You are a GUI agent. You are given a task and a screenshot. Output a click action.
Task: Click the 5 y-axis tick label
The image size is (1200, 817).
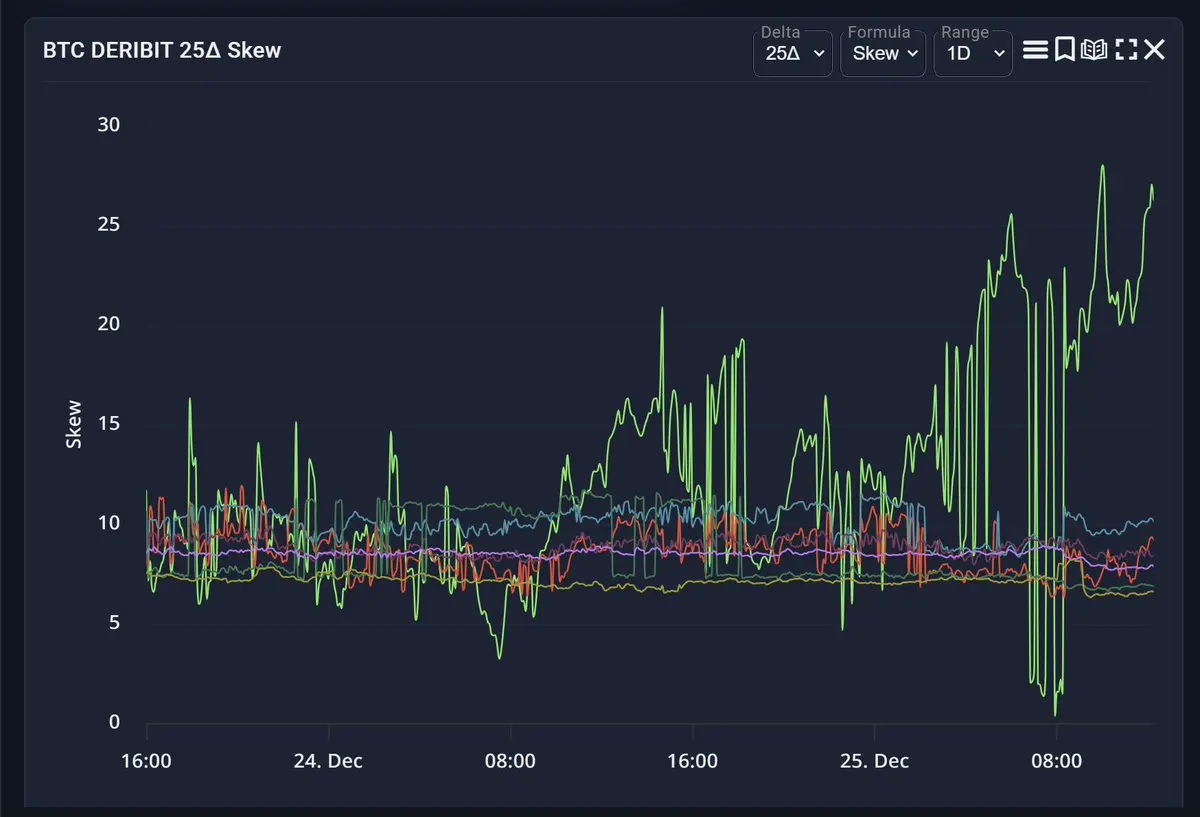coord(114,623)
